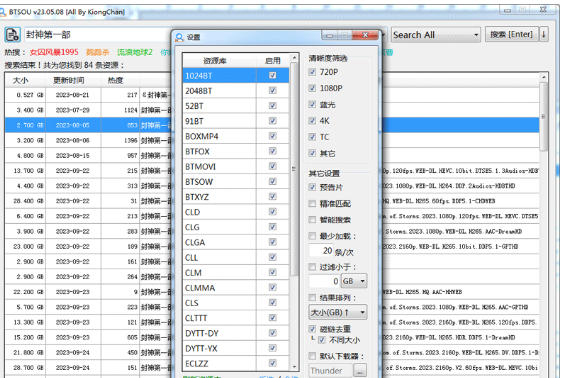Image resolution: width=563 pixels, height=378 pixels.
Task: Click the 设置 dialog title icon
Action: [x=179, y=37]
